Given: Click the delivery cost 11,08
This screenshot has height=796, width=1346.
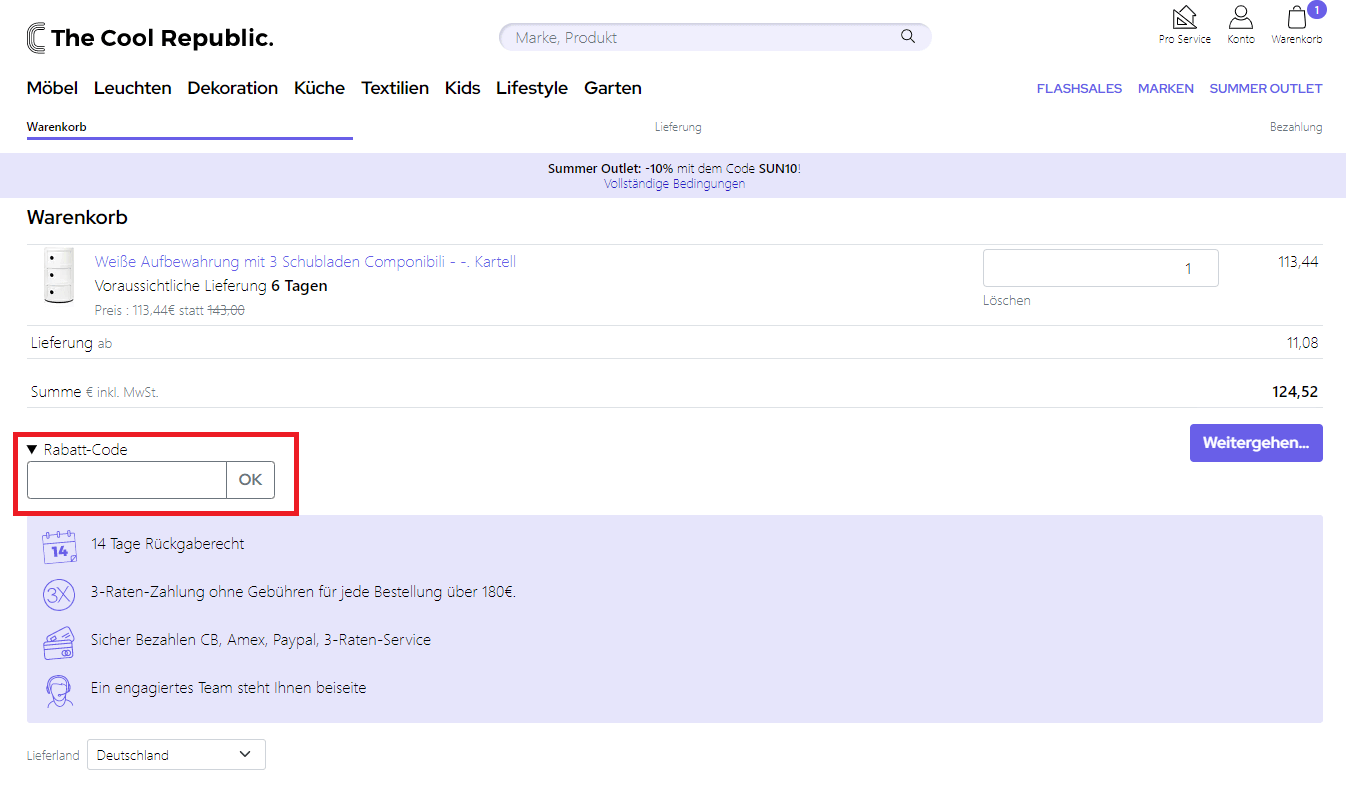Looking at the screenshot, I should 1302,343.
